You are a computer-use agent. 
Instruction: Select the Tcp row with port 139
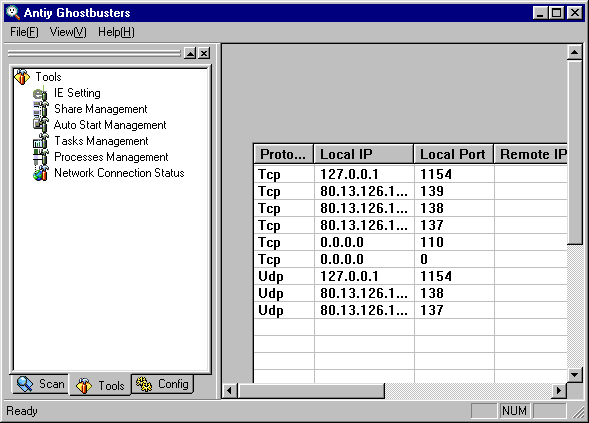(x=410, y=191)
